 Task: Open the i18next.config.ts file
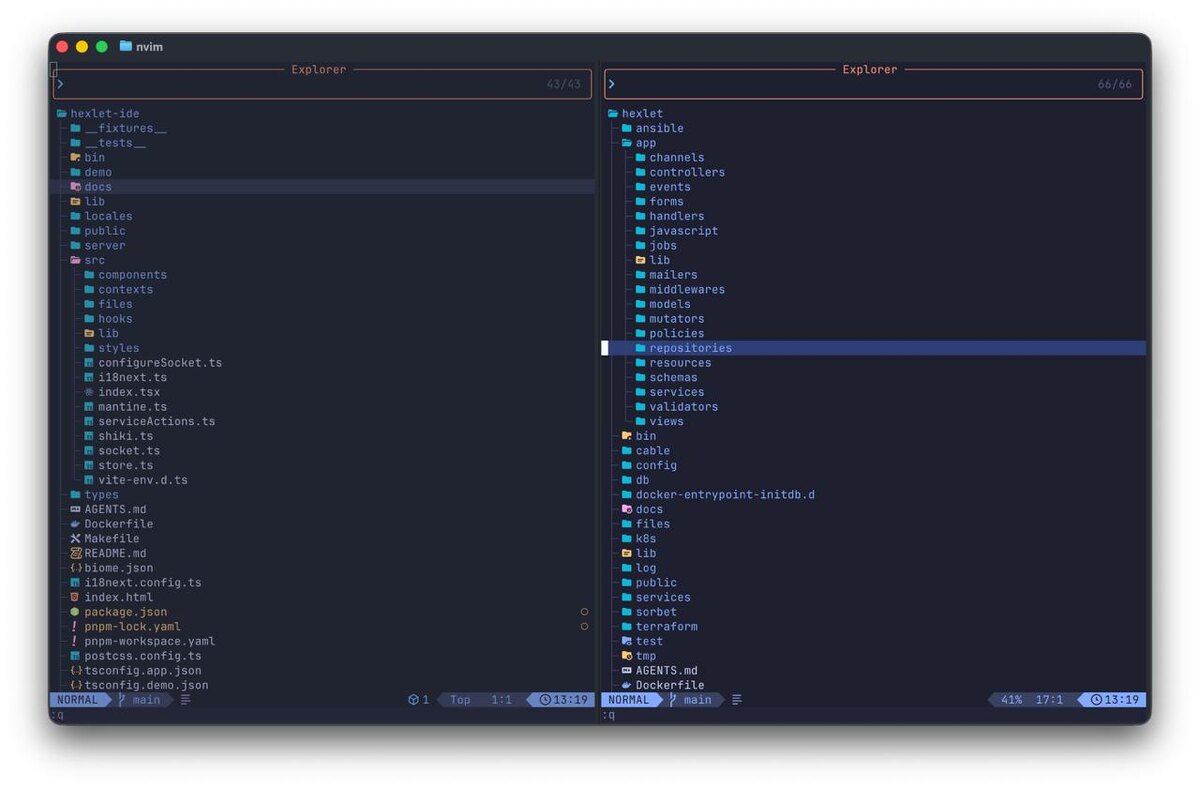pos(143,583)
